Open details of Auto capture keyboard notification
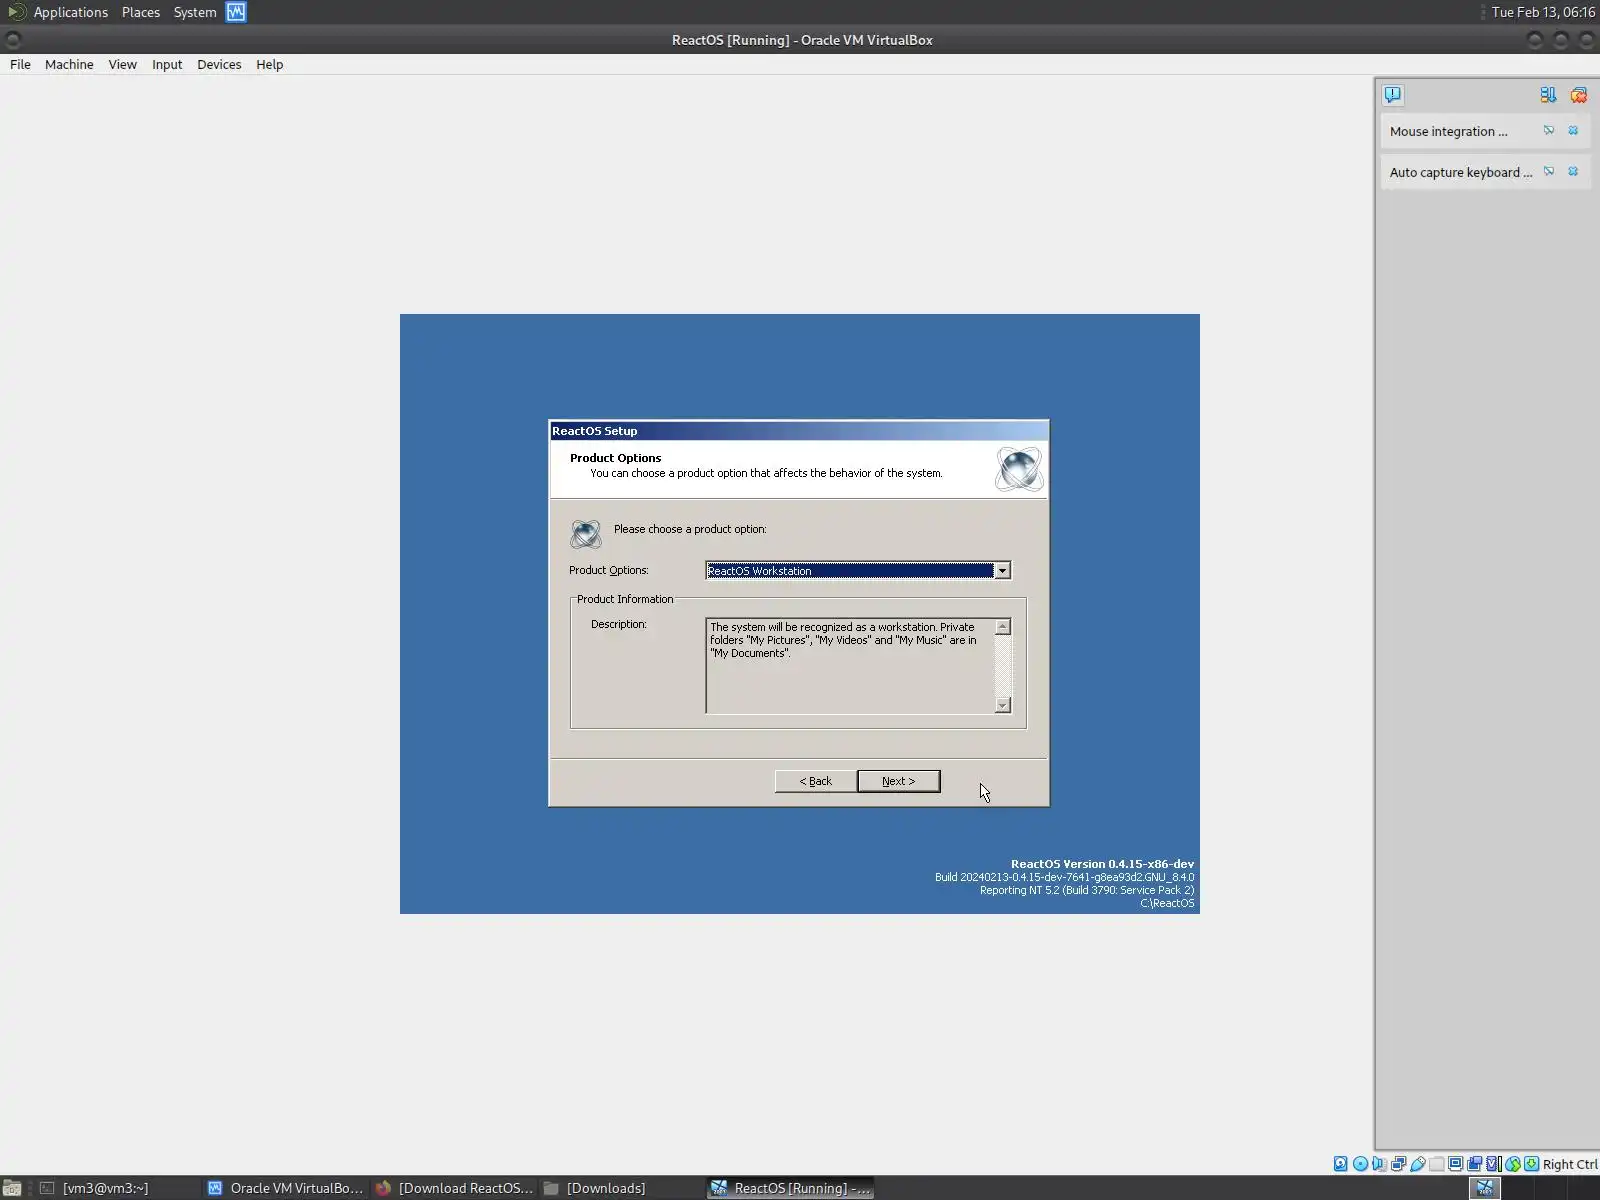The image size is (1600, 1200). click(x=1549, y=172)
